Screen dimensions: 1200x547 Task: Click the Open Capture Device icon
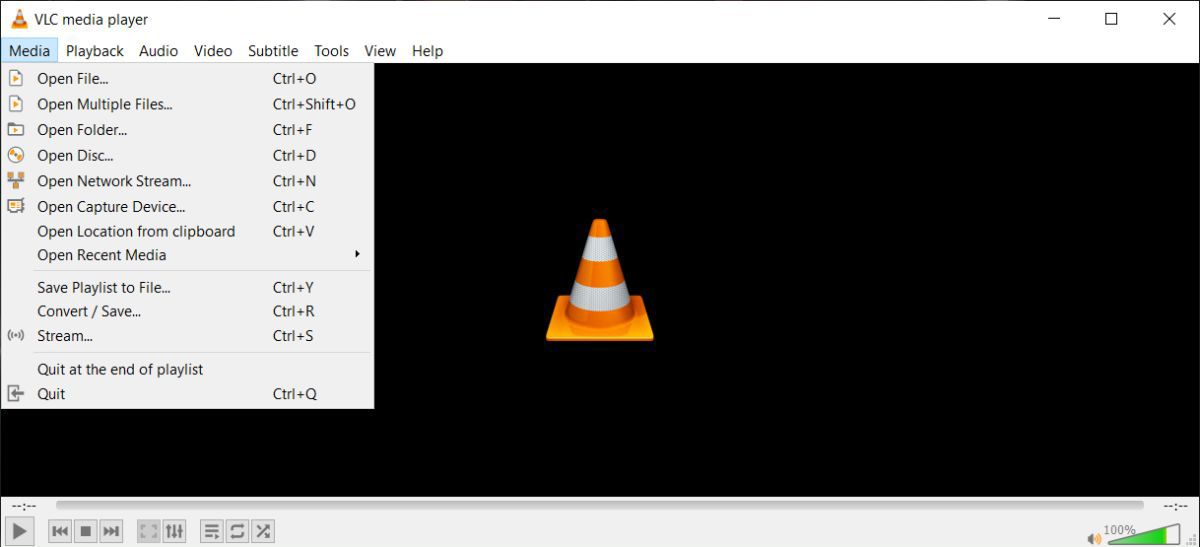pyautogui.click(x=15, y=206)
